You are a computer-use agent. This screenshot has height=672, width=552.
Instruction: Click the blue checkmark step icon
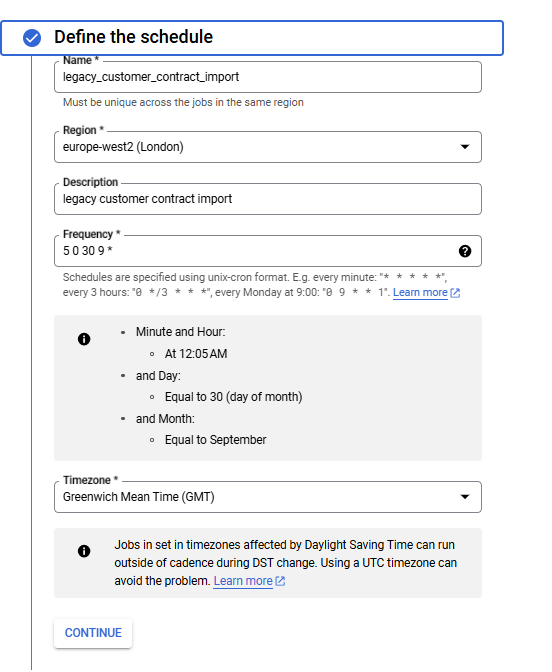point(32,38)
